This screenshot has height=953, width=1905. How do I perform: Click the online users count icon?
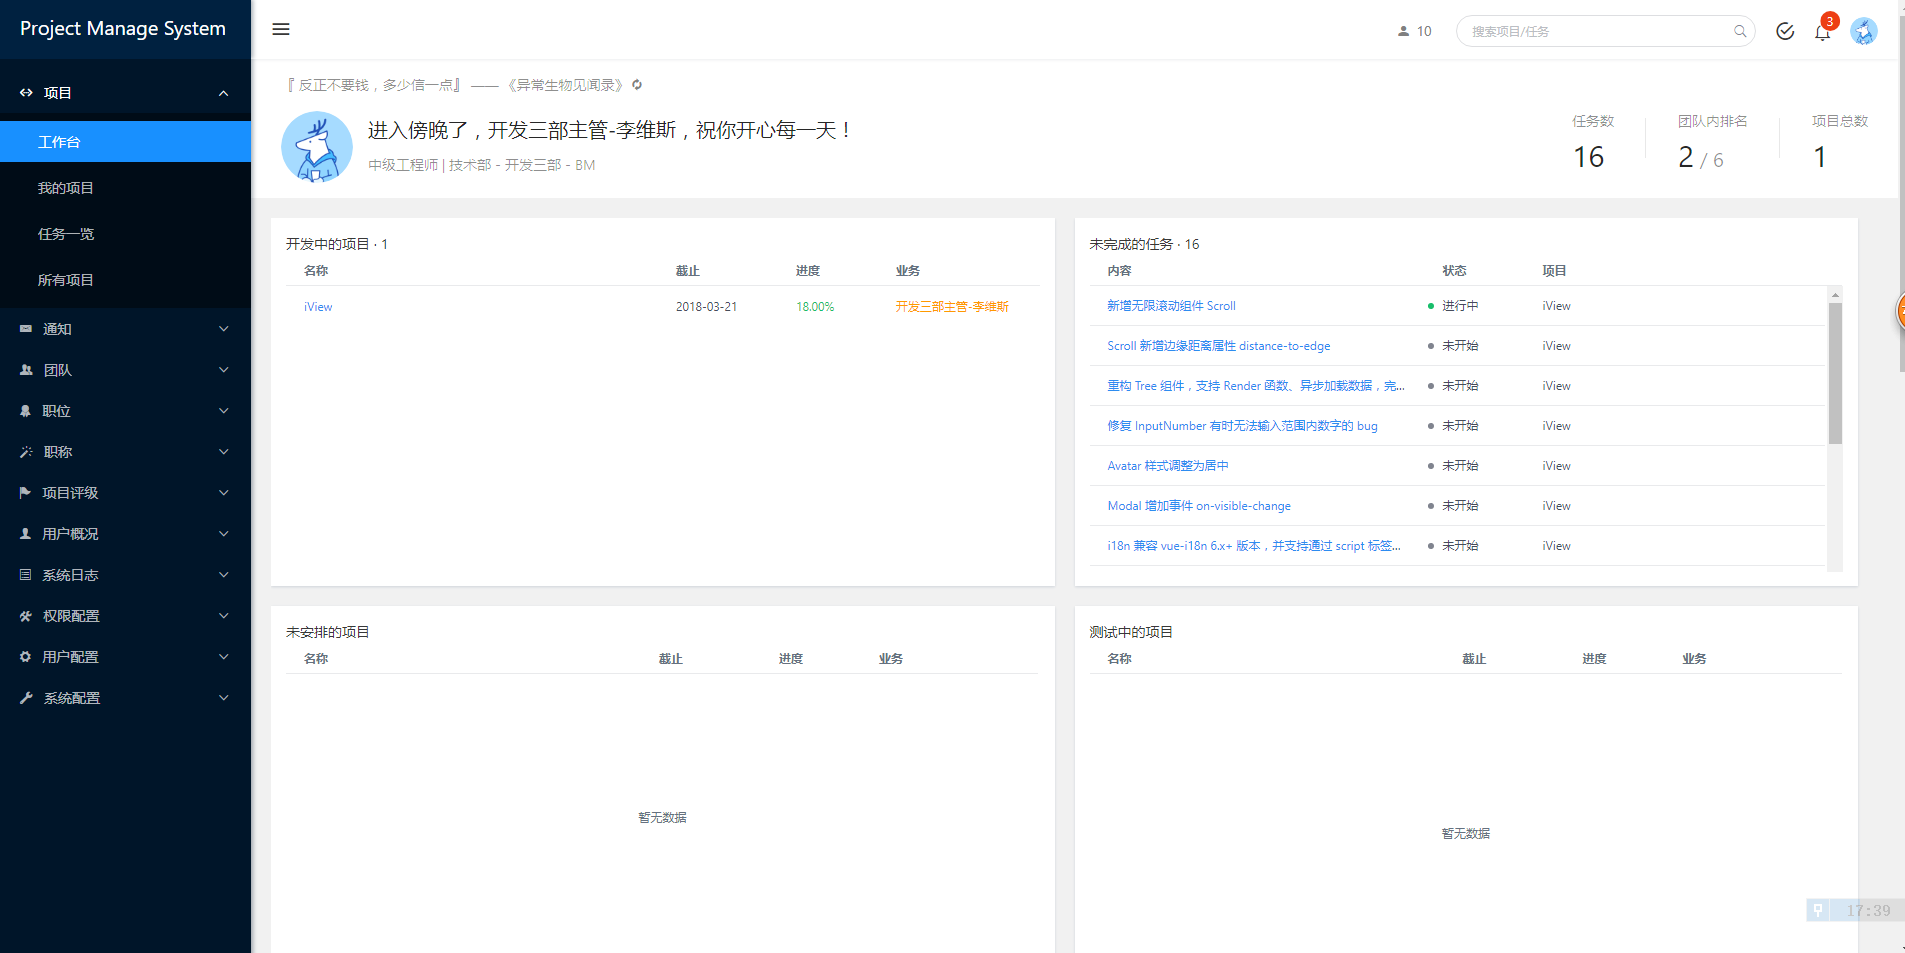tap(1403, 31)
